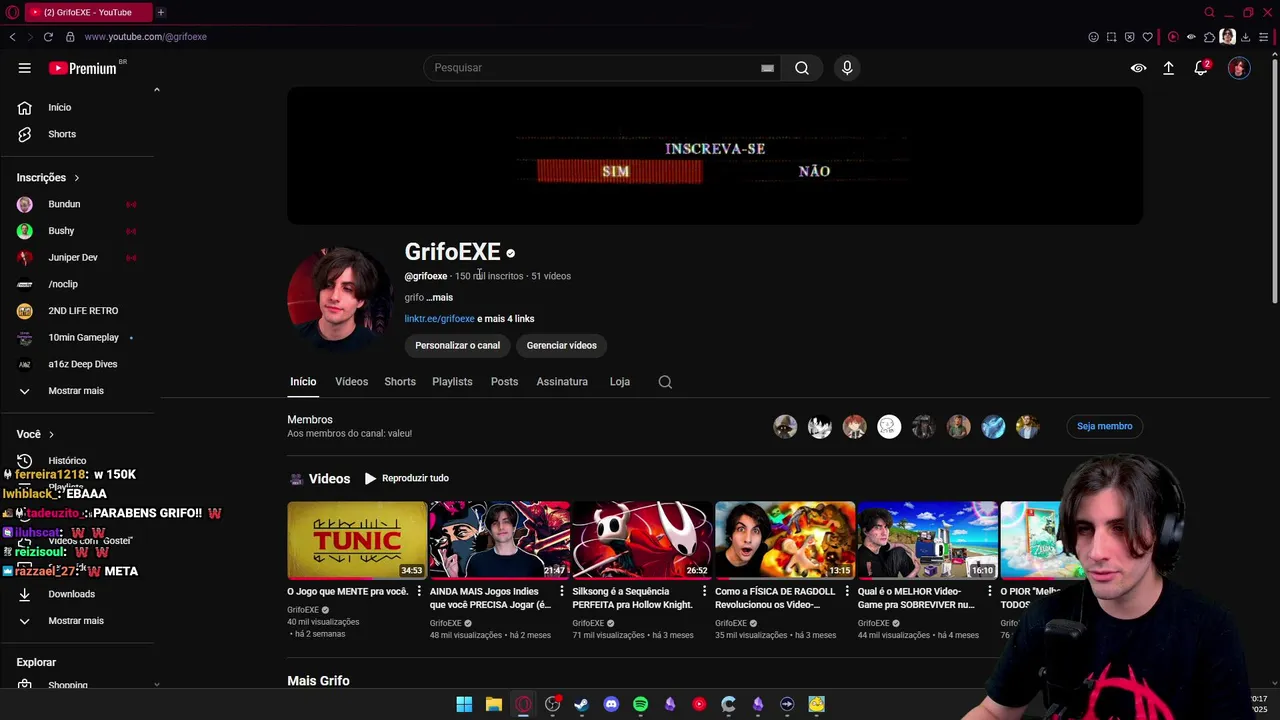Screen dimensions: 1280x720
Task: Open the Assinatura tab
Action: [562, 382]
